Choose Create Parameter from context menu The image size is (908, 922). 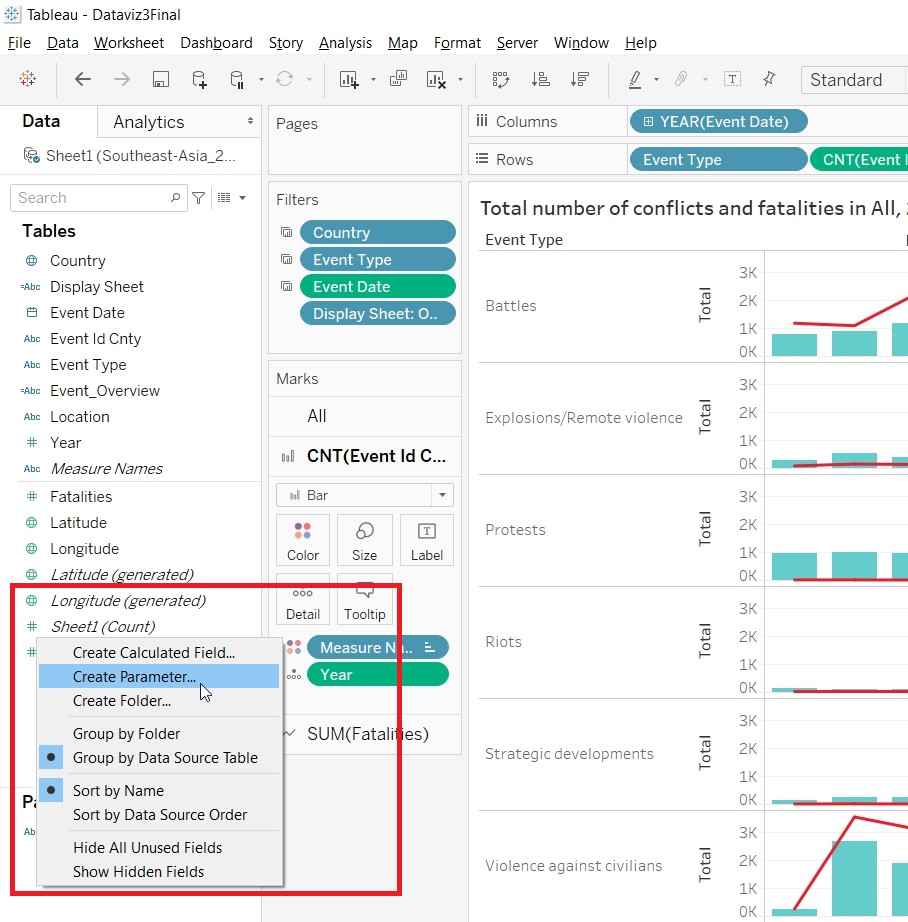tap(134, 676)
